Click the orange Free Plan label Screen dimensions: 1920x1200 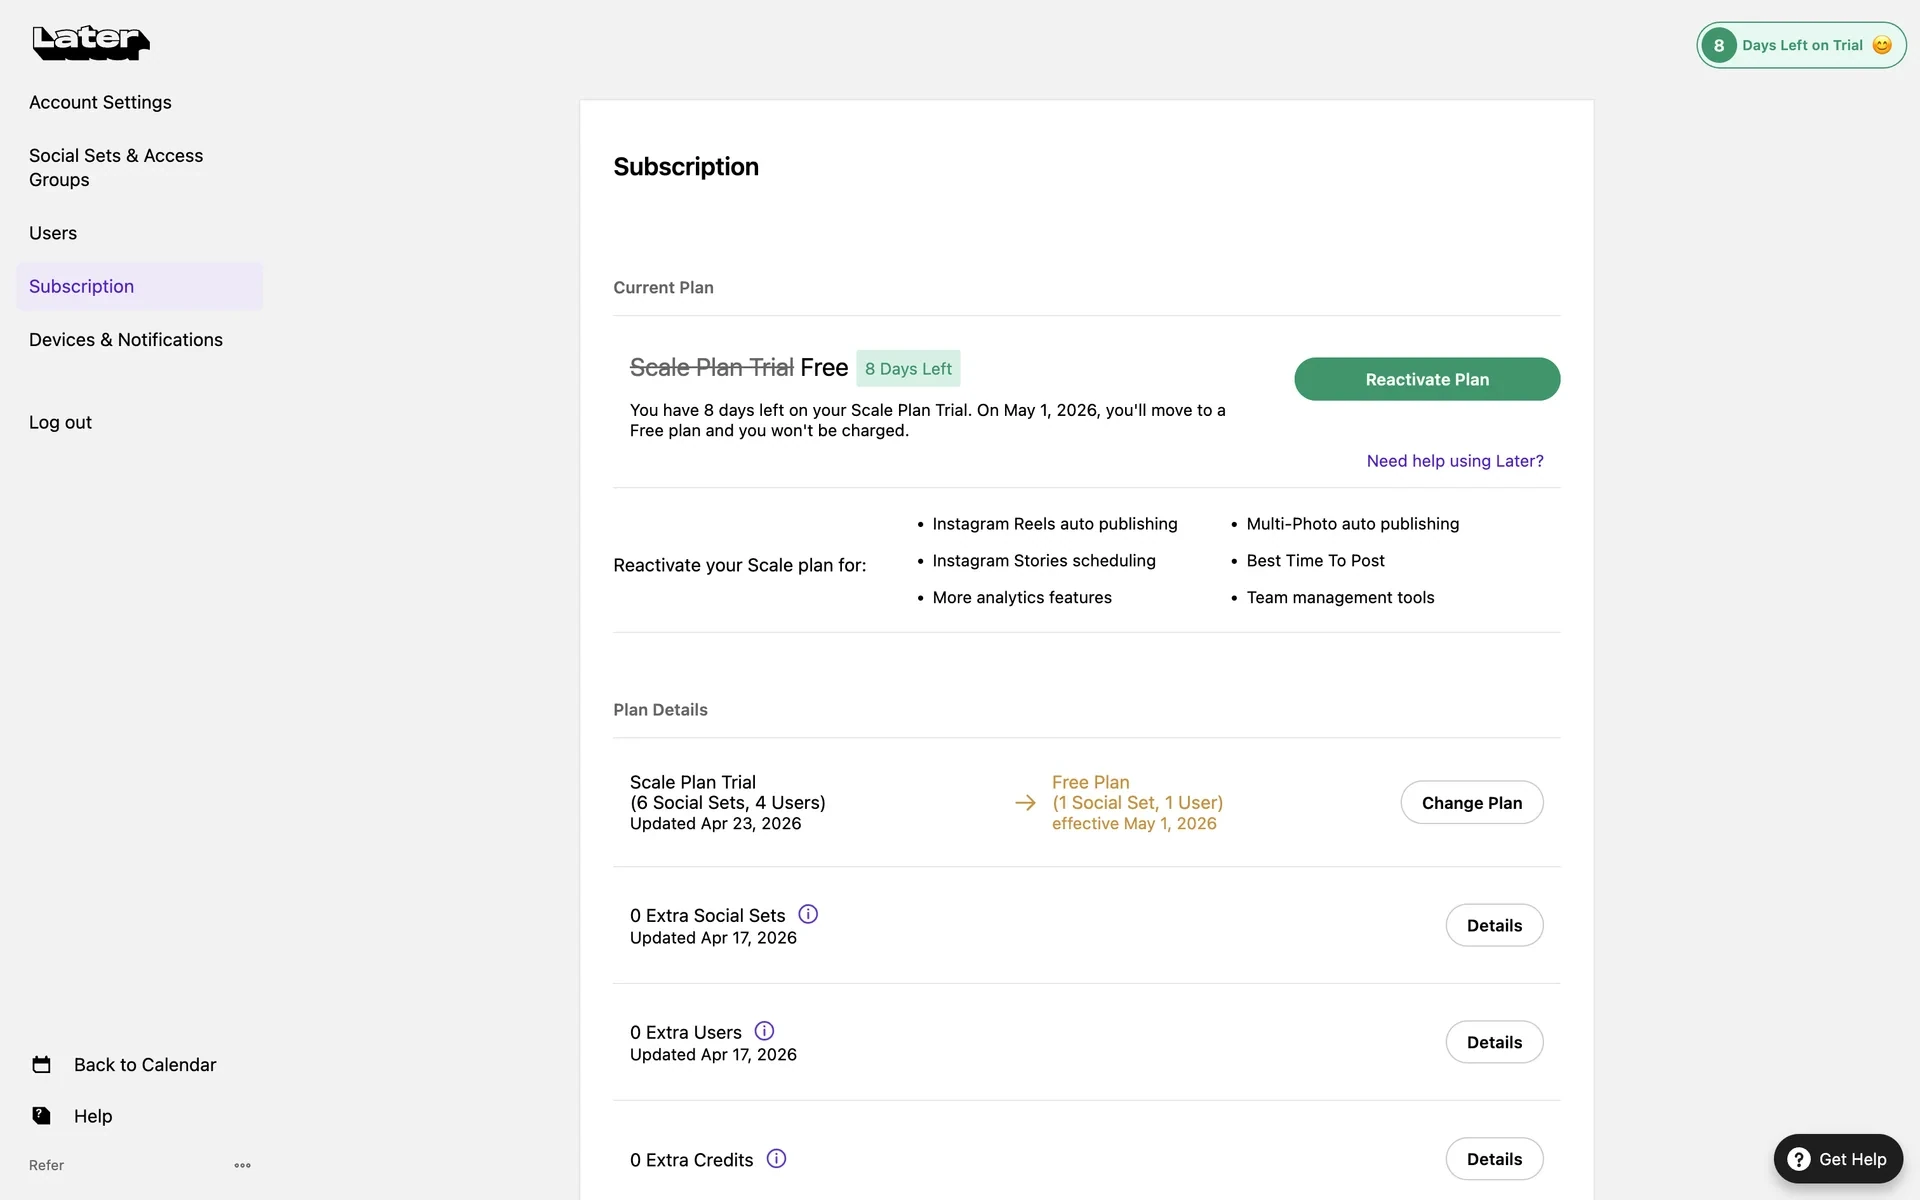(1090, 782)
